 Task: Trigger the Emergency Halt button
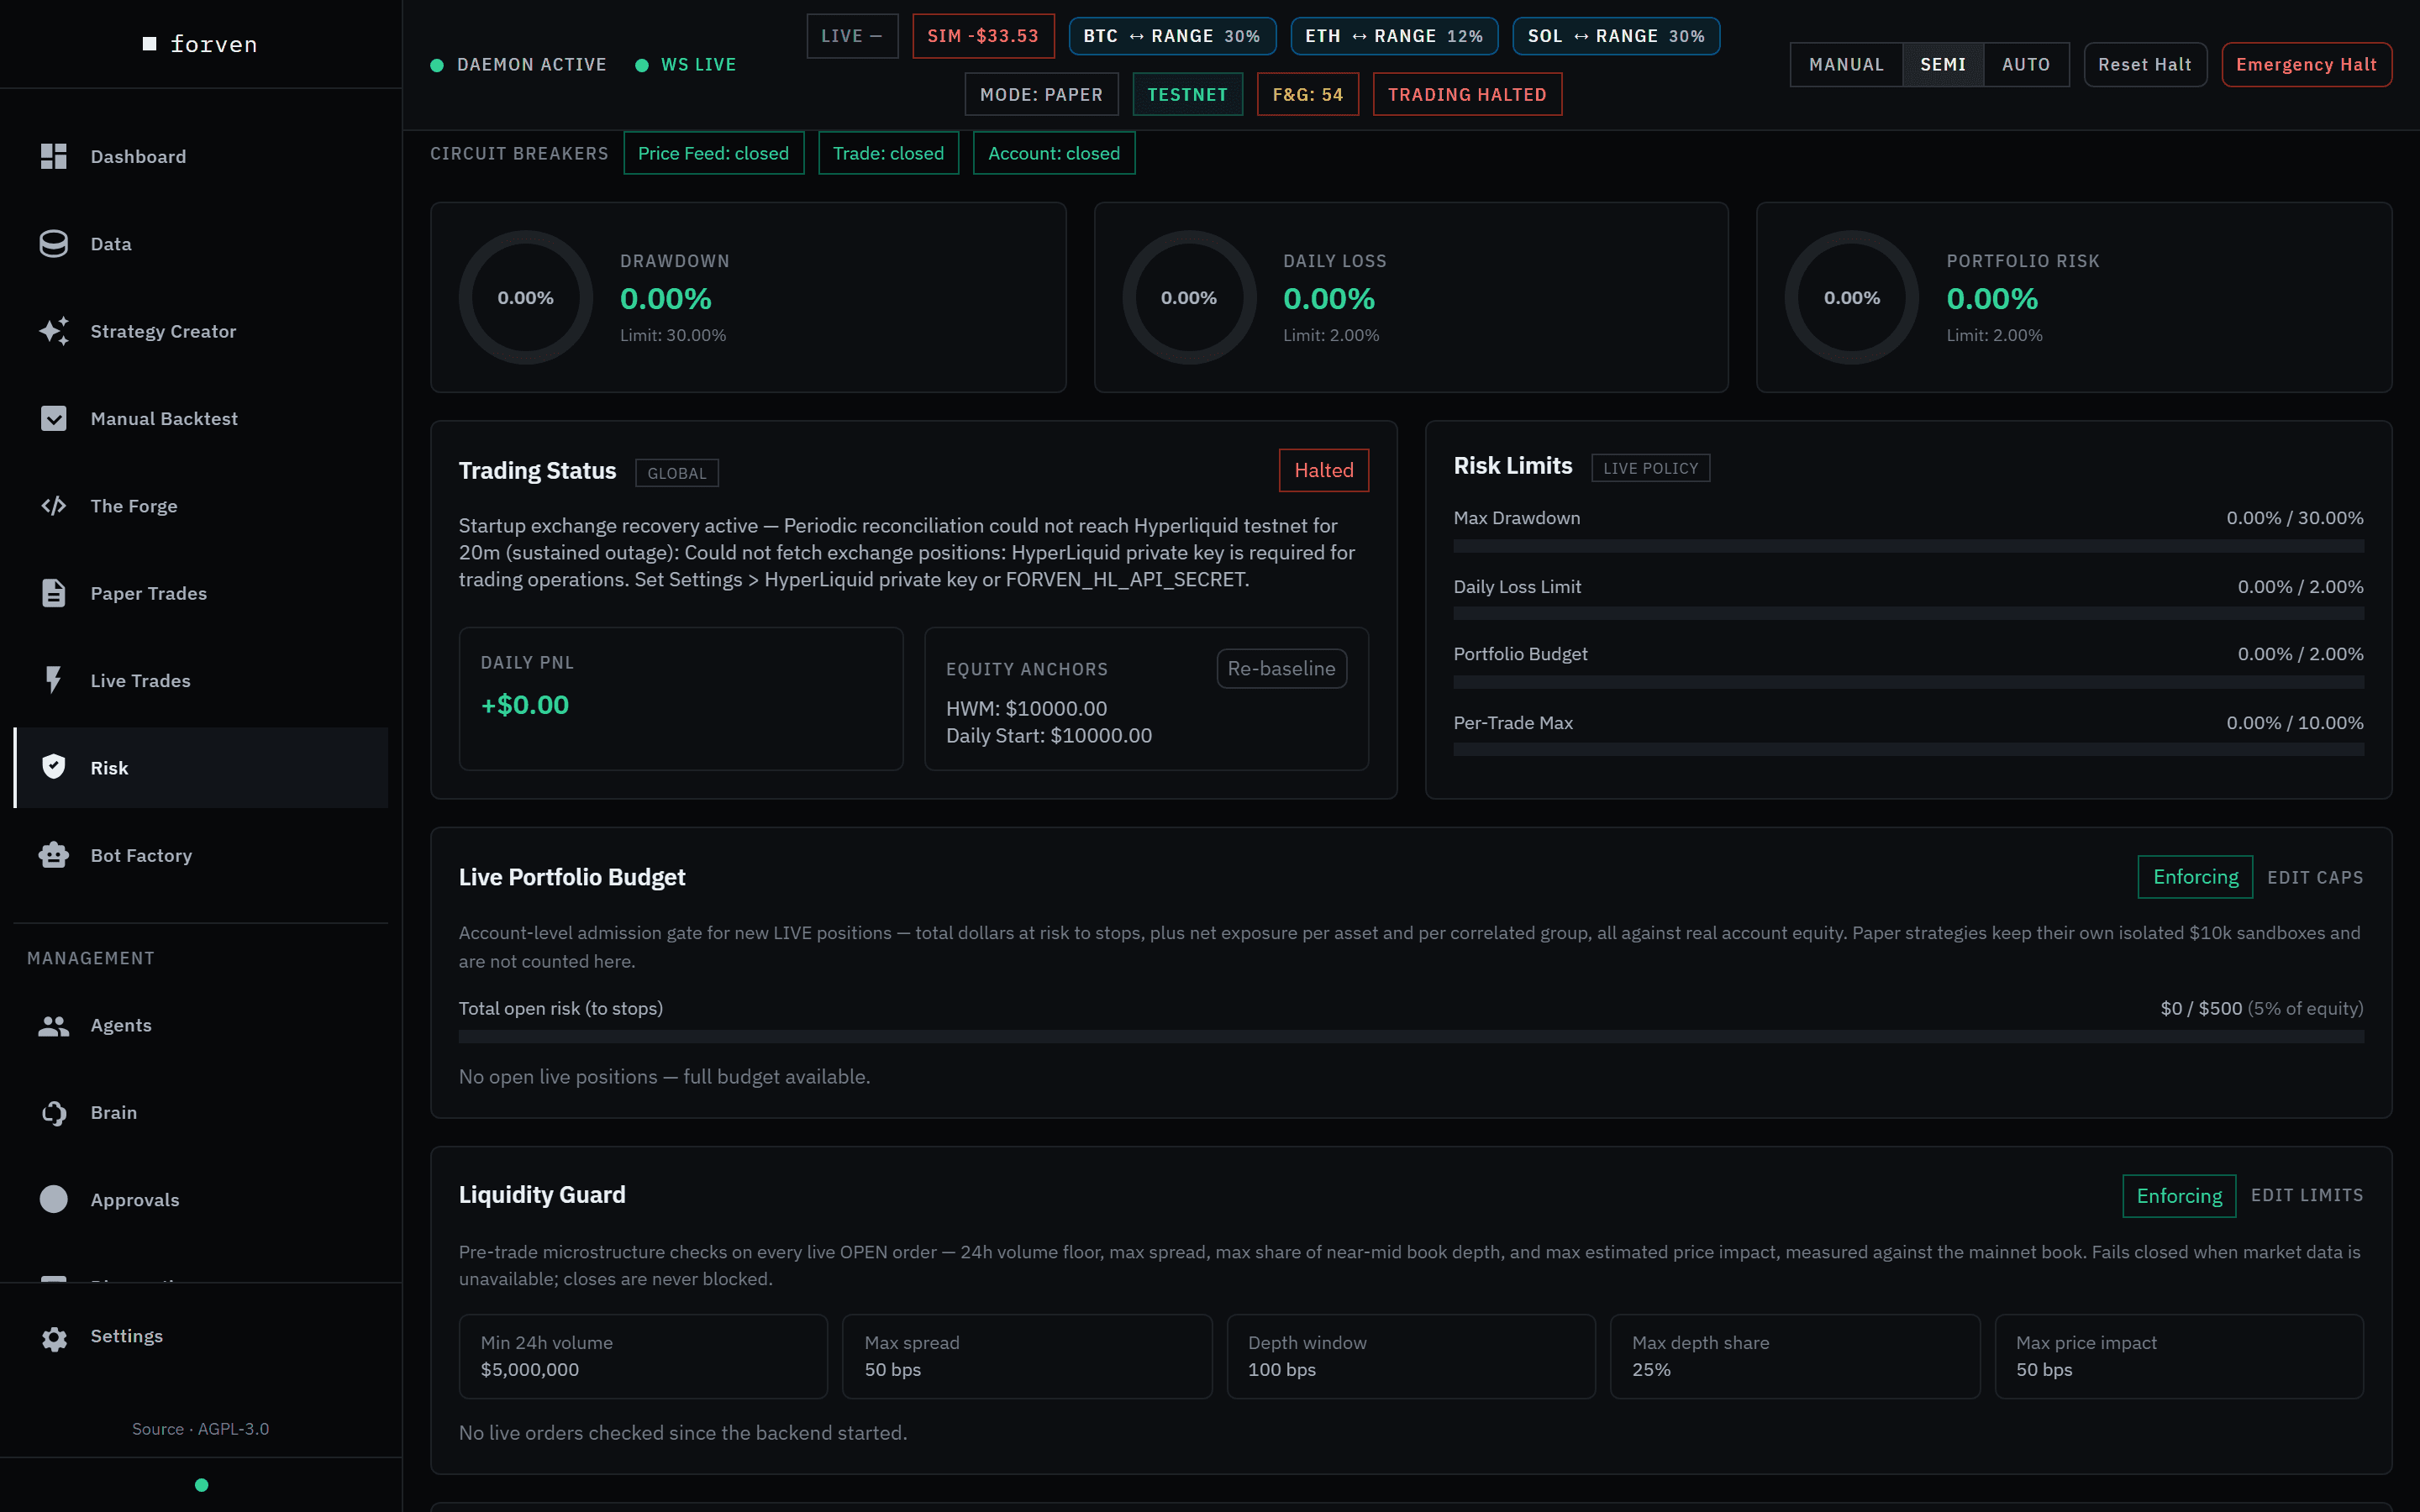2306,65
